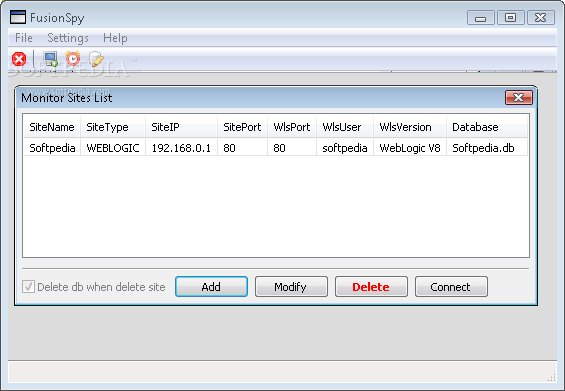Click the SiteType column header
This screenshot has height=391, width=565.
(113, 127)
